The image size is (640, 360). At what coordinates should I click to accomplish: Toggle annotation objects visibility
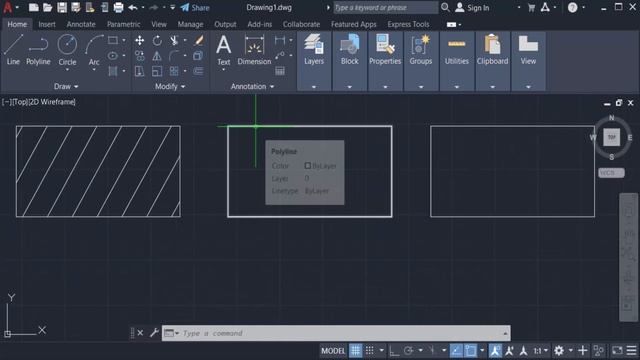tap(495, 351)
